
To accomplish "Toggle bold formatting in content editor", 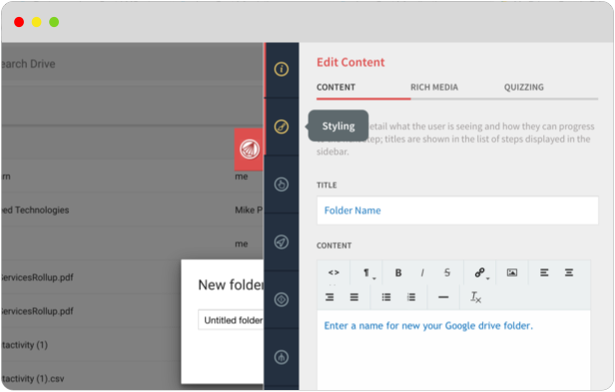I will point(398,273).
